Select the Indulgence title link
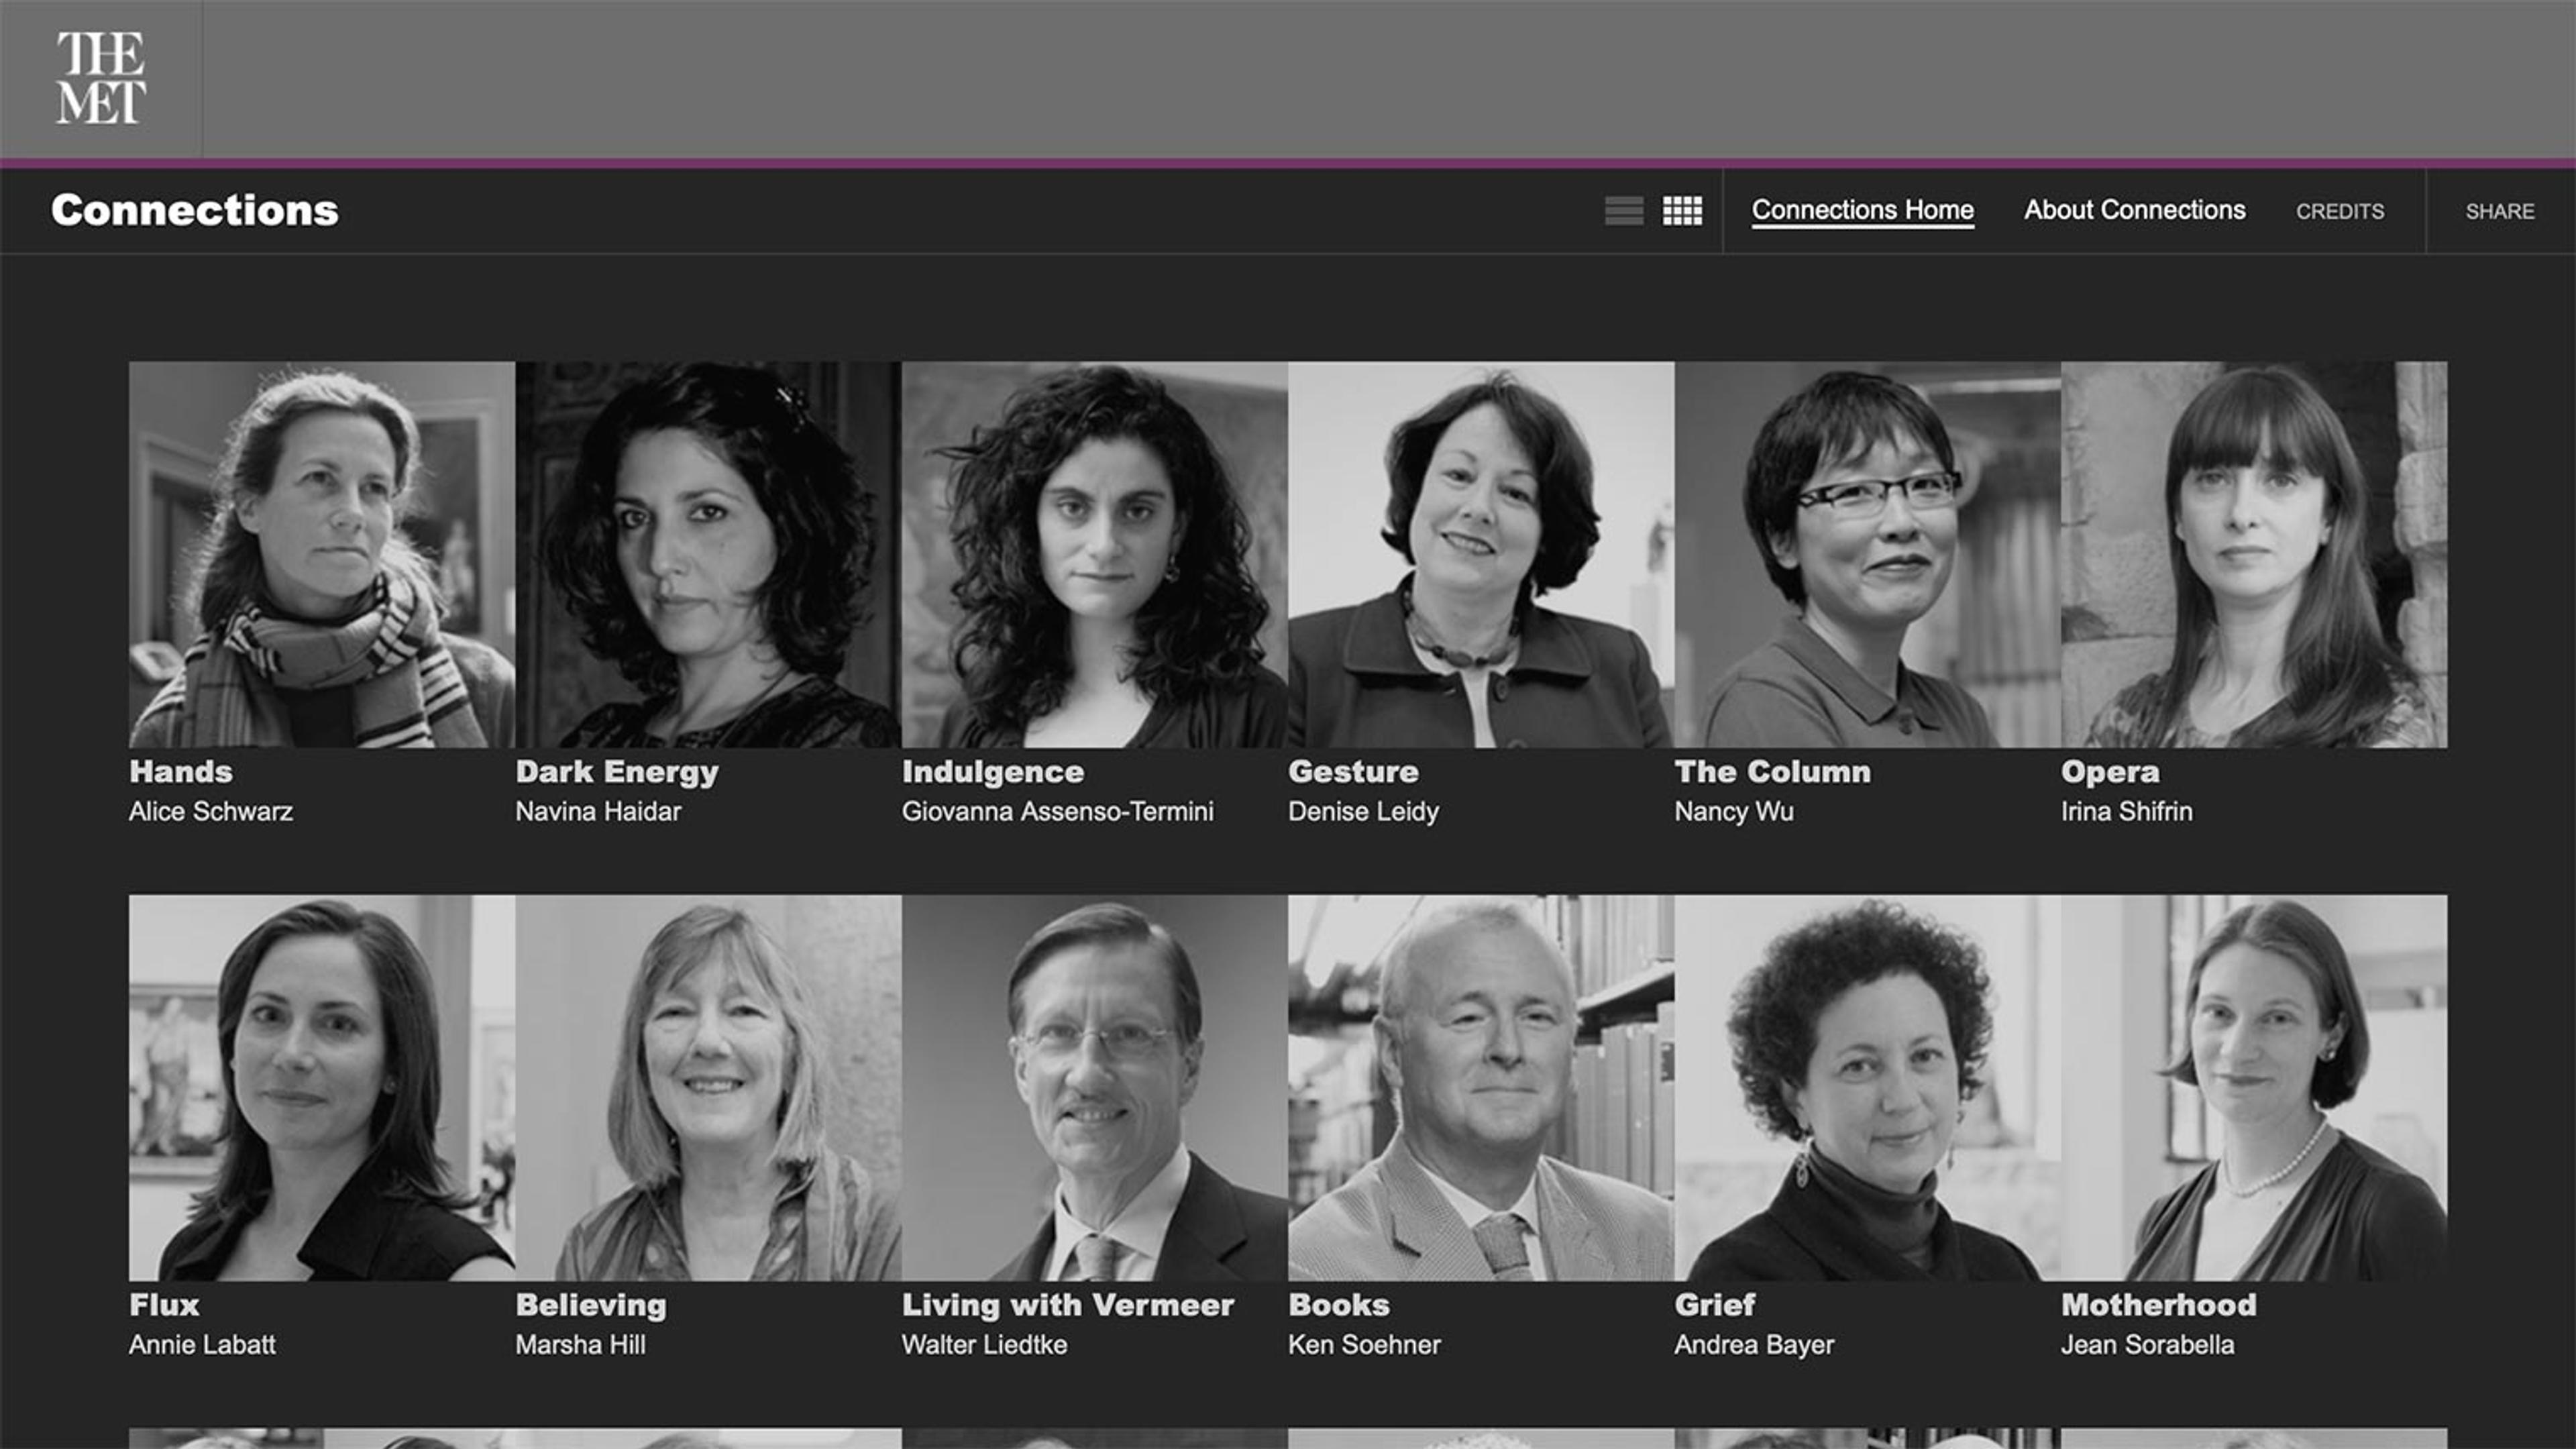Image resolution: width=2576 pixels, height=1449 pixels. pos(992,772)
